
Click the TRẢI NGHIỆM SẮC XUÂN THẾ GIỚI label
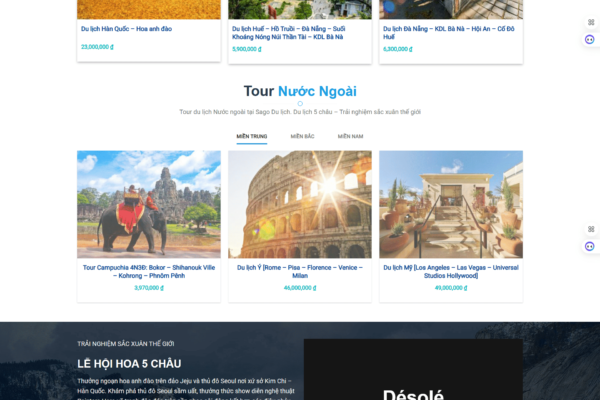[126, 344]
